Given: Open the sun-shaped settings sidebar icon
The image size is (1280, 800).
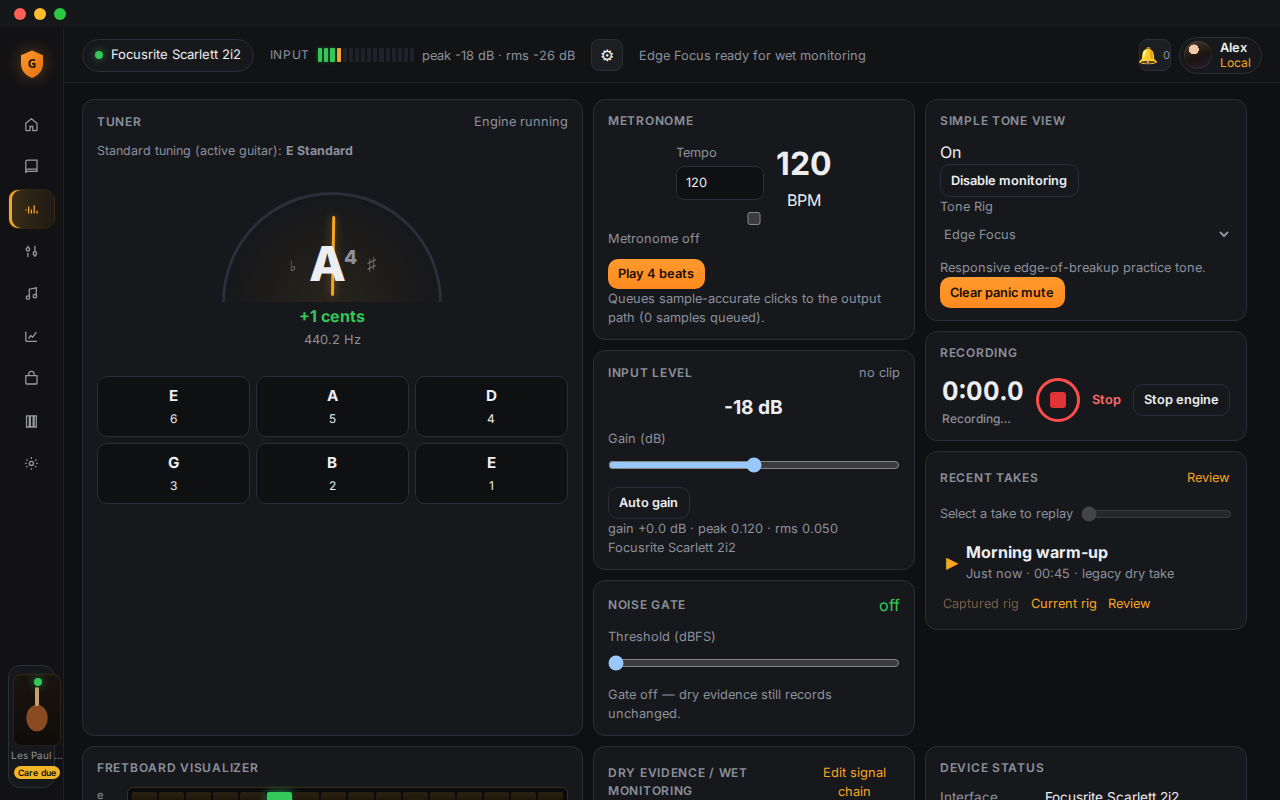Looking at the screenshot, I should click(x=31, y=463).
